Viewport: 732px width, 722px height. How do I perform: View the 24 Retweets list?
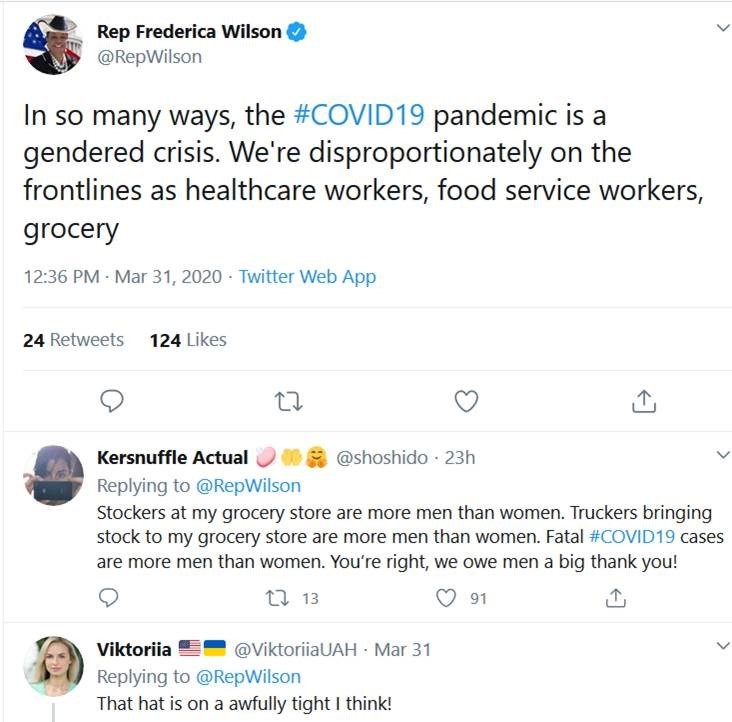(x=73, y=340)
